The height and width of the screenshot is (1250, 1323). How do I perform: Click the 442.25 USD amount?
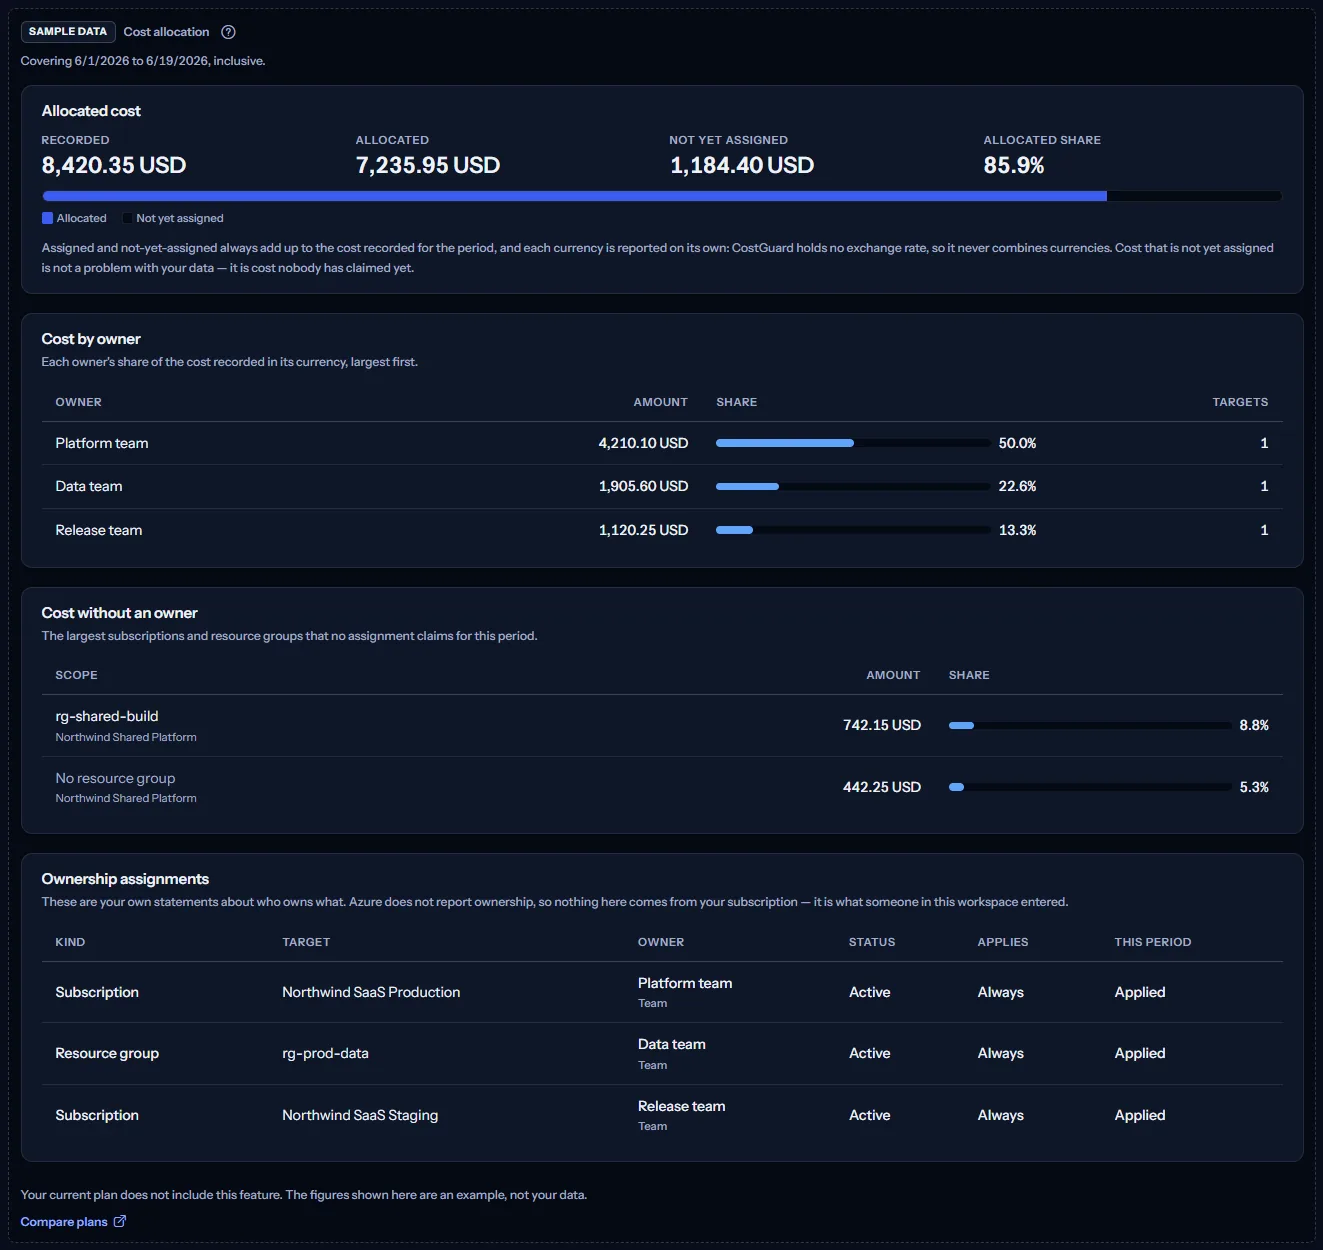point(882,787)
